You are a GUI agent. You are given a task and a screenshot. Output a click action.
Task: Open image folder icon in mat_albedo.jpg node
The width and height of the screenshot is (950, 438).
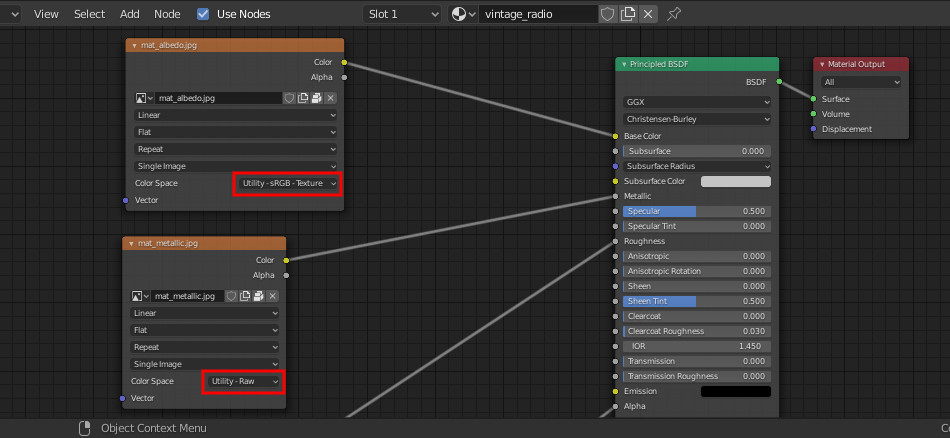316,98
